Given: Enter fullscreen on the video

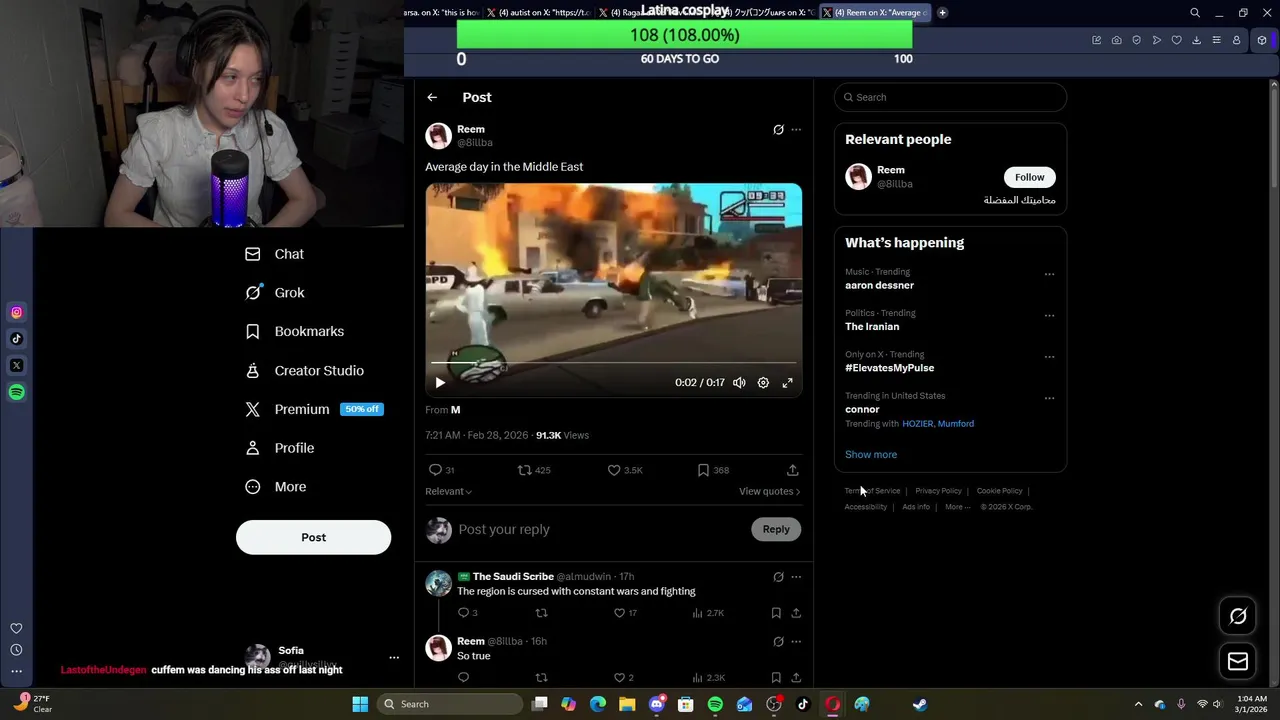Looking at the screenshot, I should [x=787, y=382].
